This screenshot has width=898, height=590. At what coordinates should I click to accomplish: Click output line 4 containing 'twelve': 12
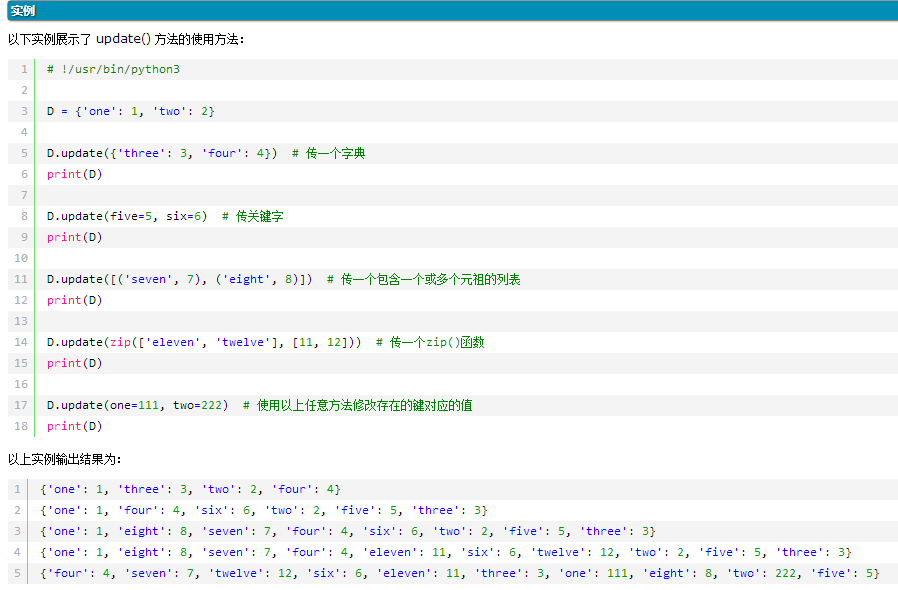[x=446, y=552]
